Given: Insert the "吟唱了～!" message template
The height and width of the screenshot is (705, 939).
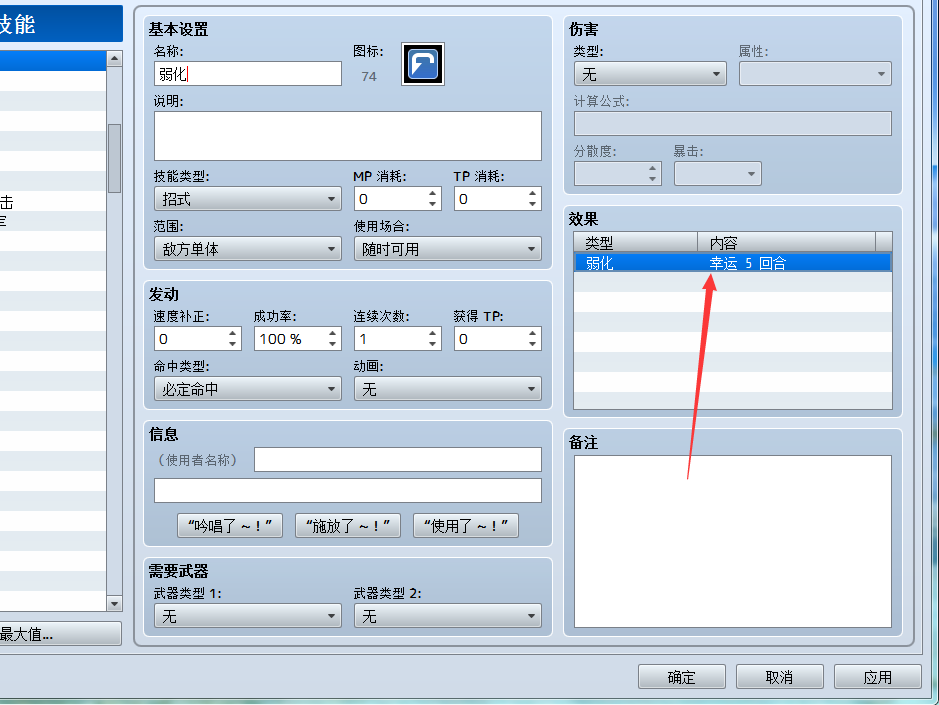Looking at the screenshot, I should click(230, 525).
